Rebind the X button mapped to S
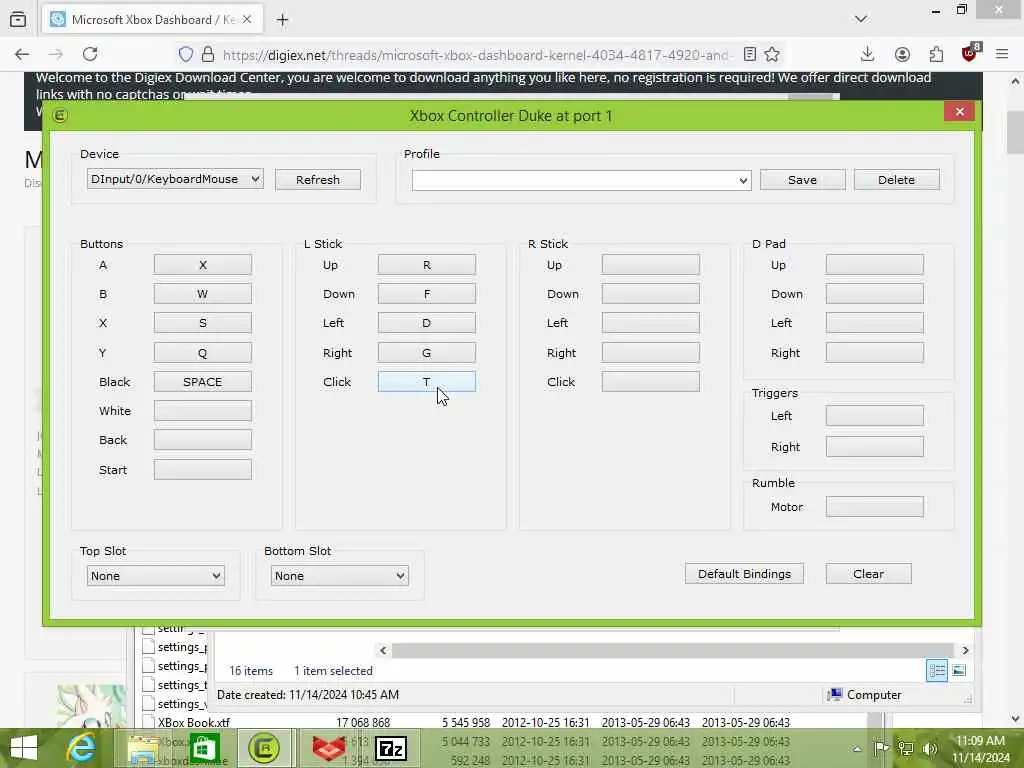 tap(202, 323)
